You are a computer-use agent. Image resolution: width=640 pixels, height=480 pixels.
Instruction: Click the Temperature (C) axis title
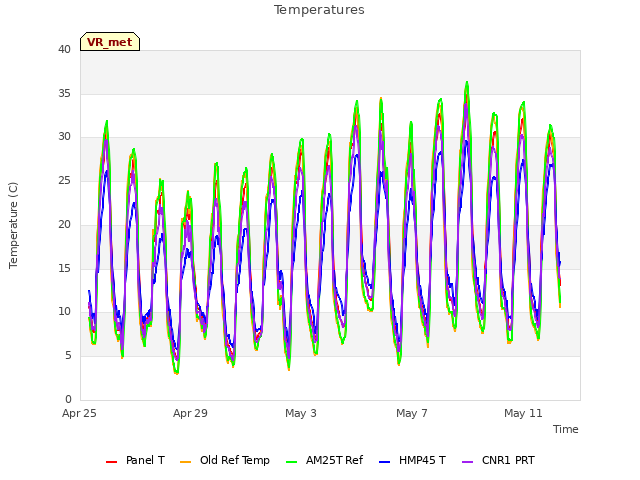click(13, 225)
